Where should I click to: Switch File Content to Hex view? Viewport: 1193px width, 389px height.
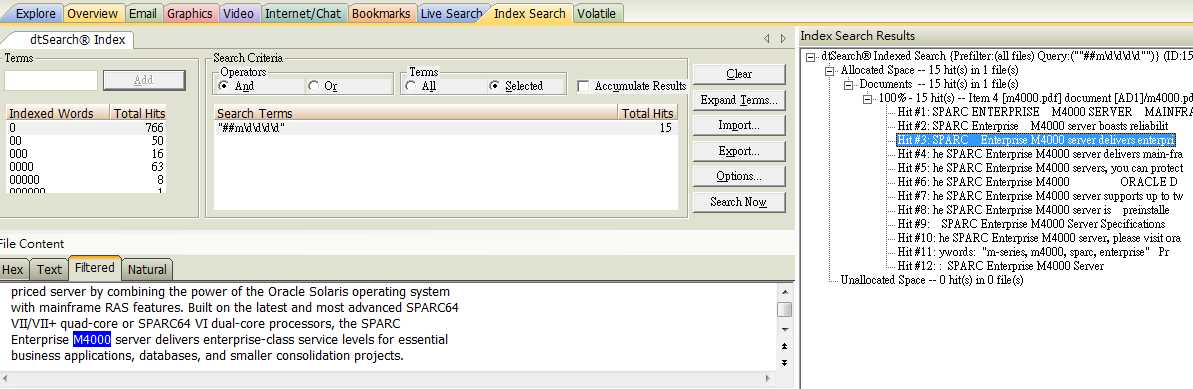pyautogui.click(x=13, y=269)
